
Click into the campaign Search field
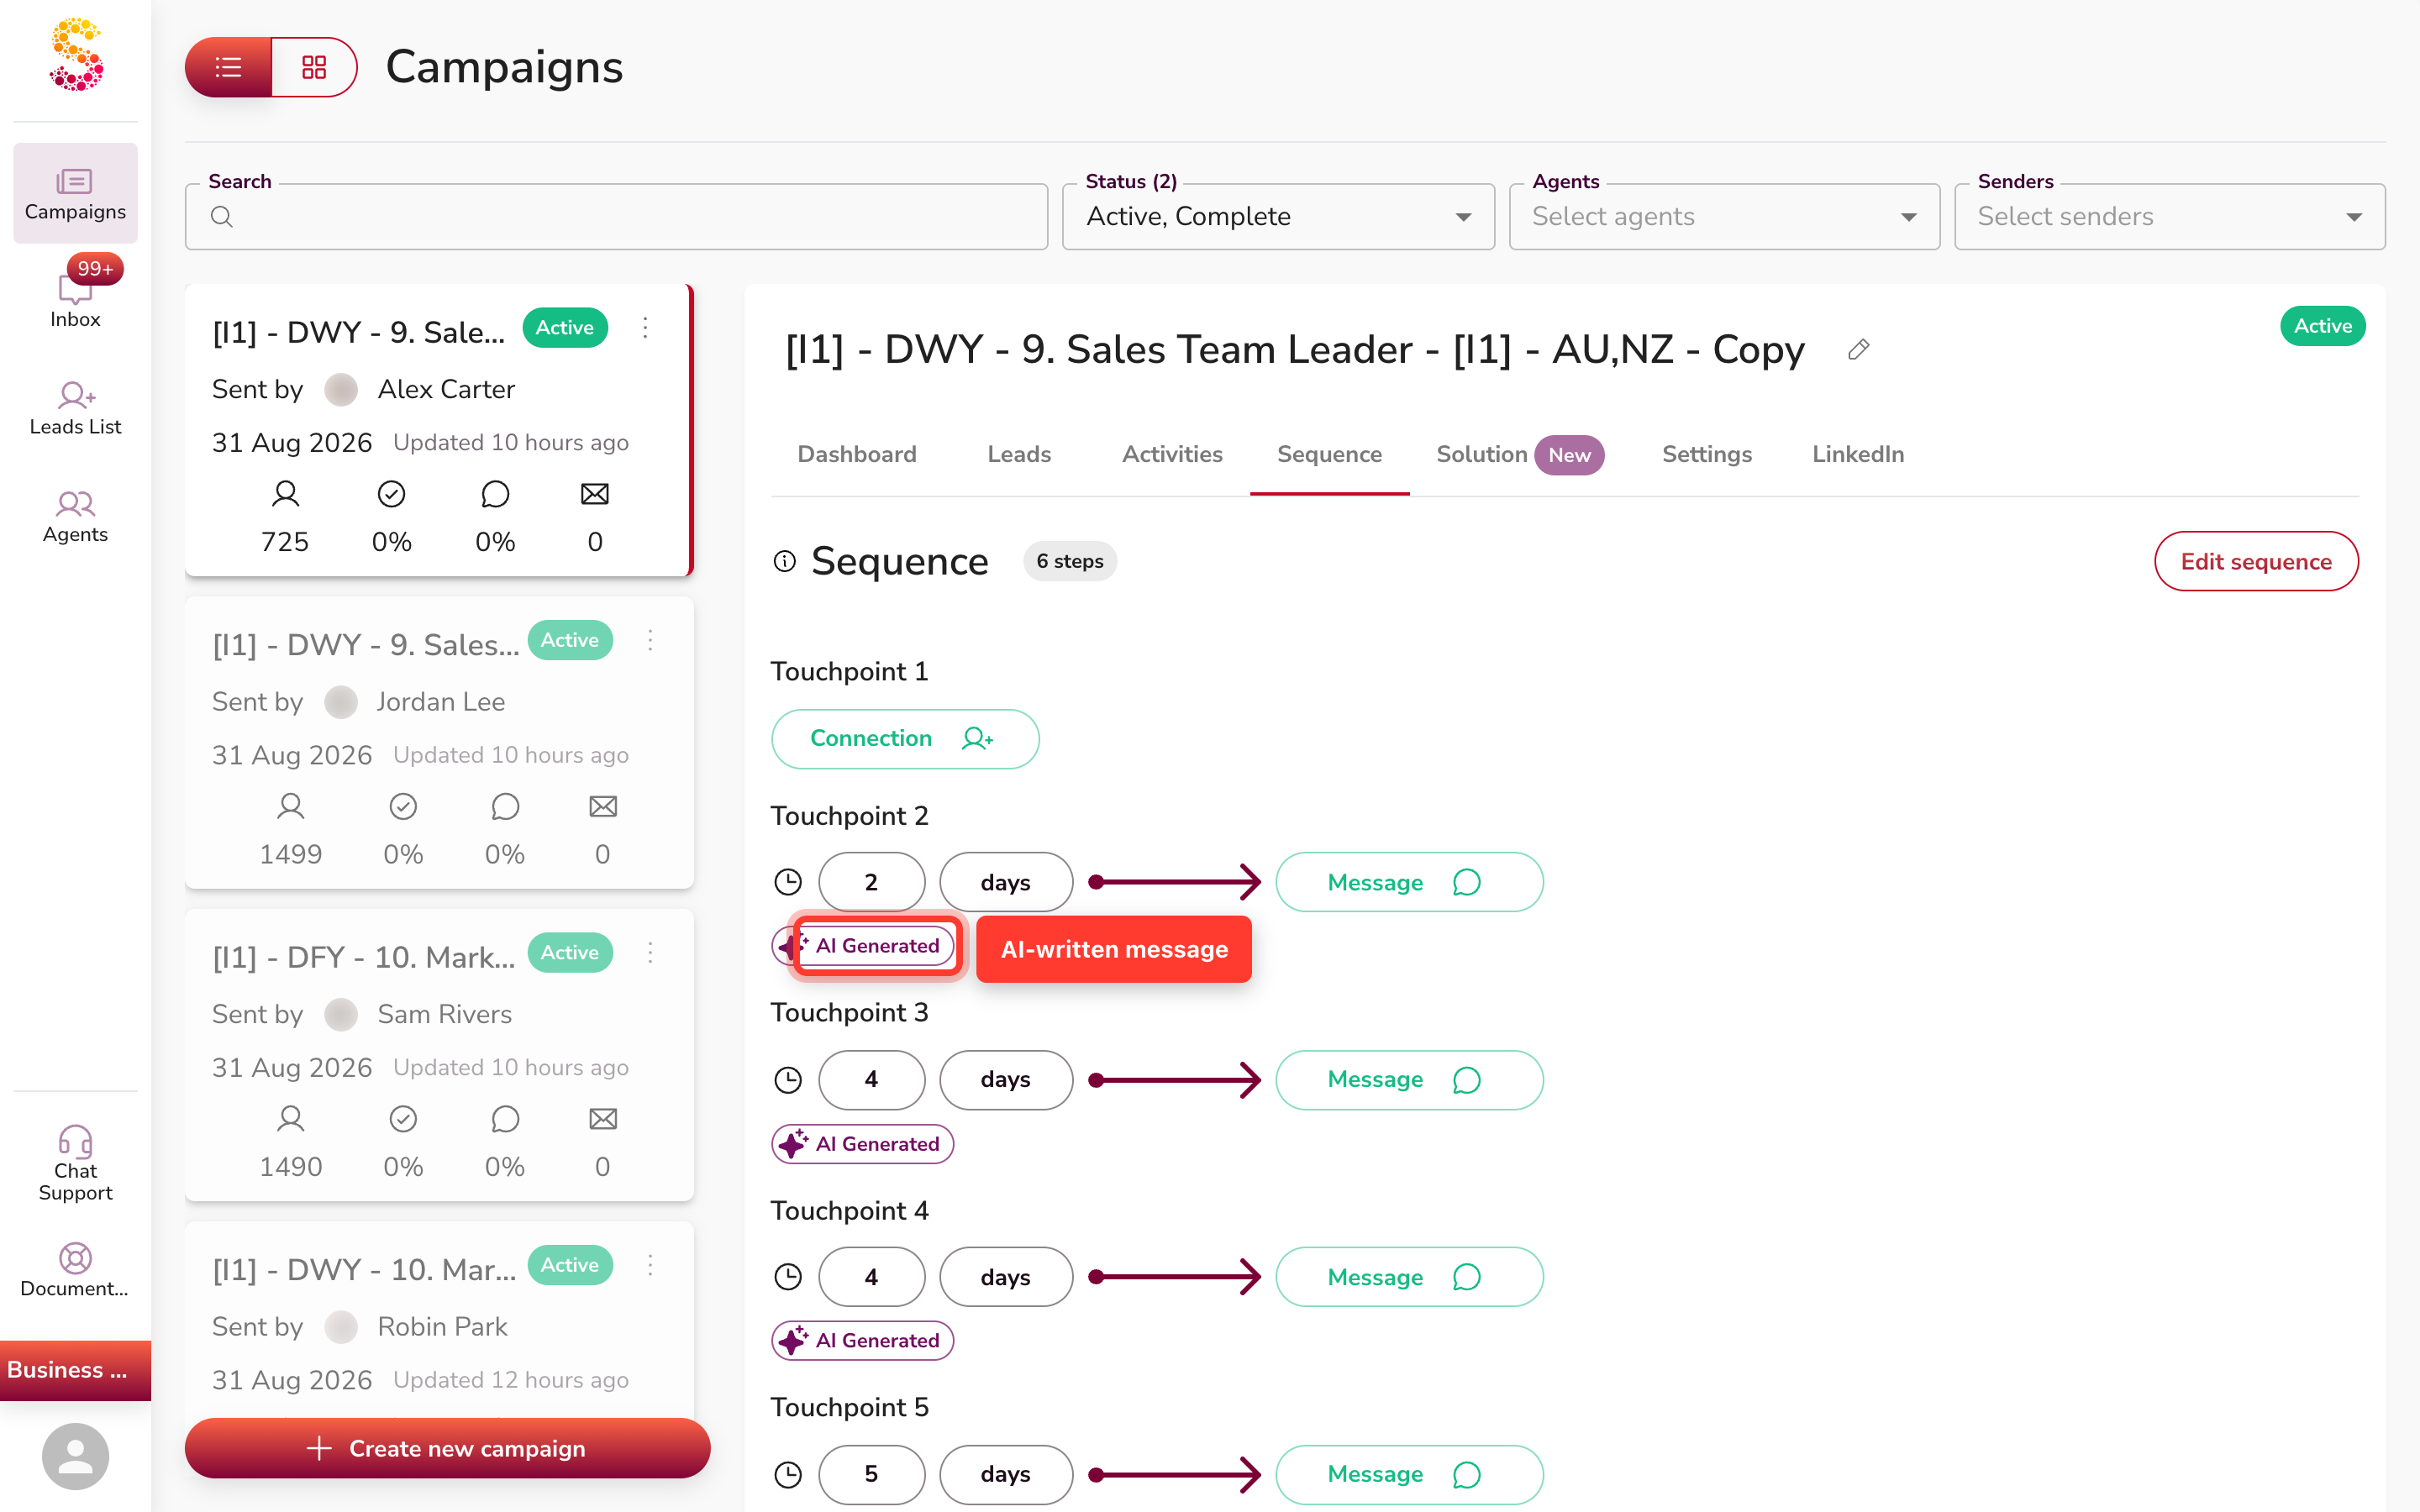[616, 216]
